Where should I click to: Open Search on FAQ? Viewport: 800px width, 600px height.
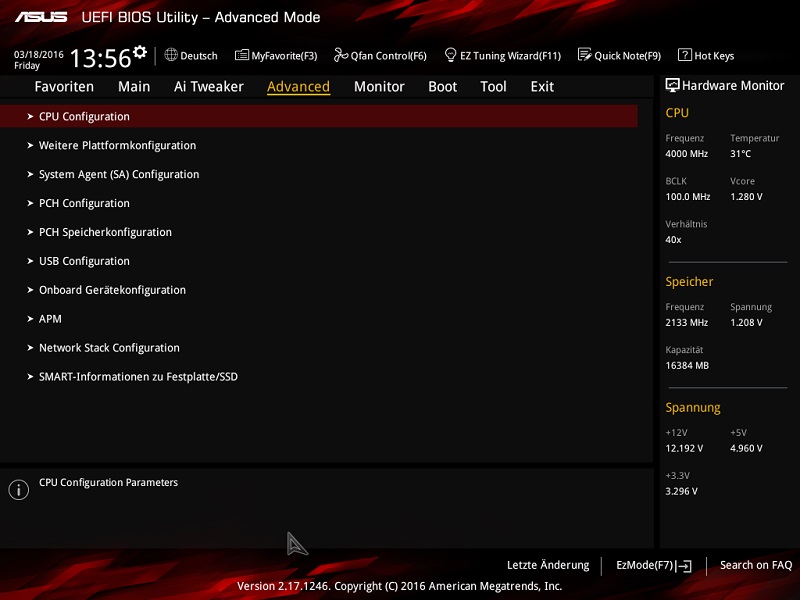click(x=756, y=565)
